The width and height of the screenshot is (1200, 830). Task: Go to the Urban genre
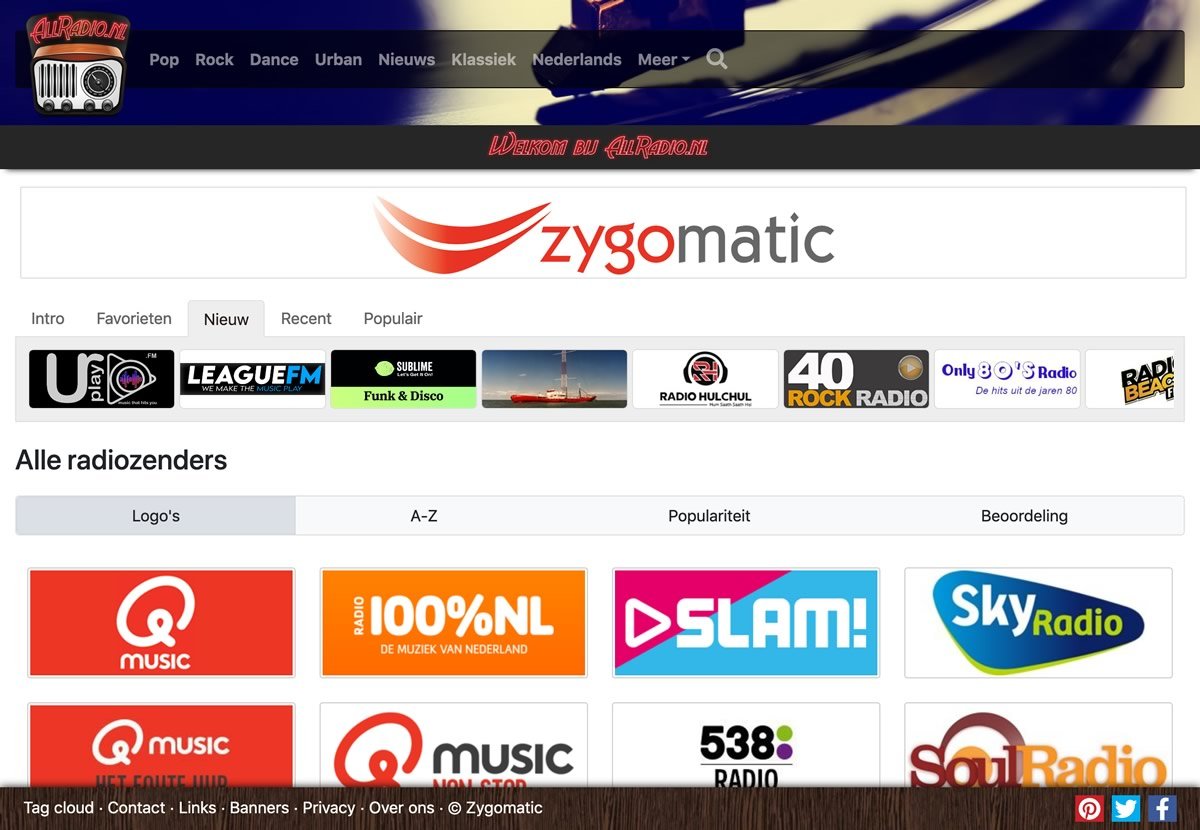click(338, 60)
